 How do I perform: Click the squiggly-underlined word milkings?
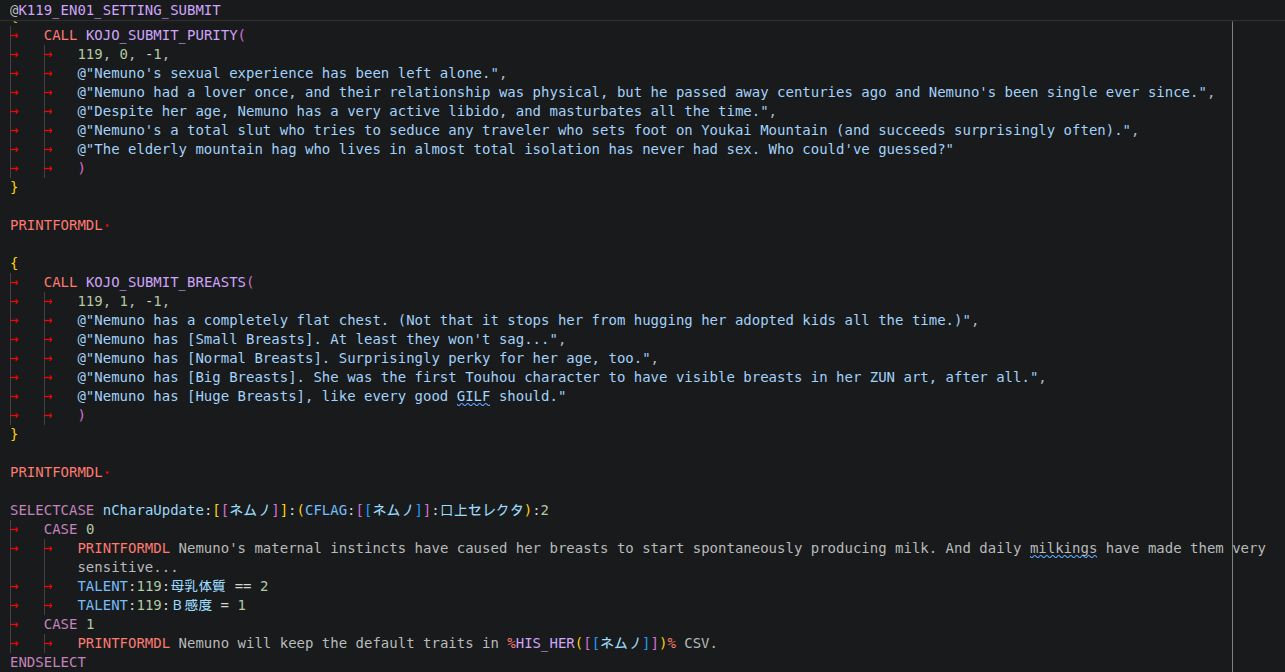[x=1064, y=548]
